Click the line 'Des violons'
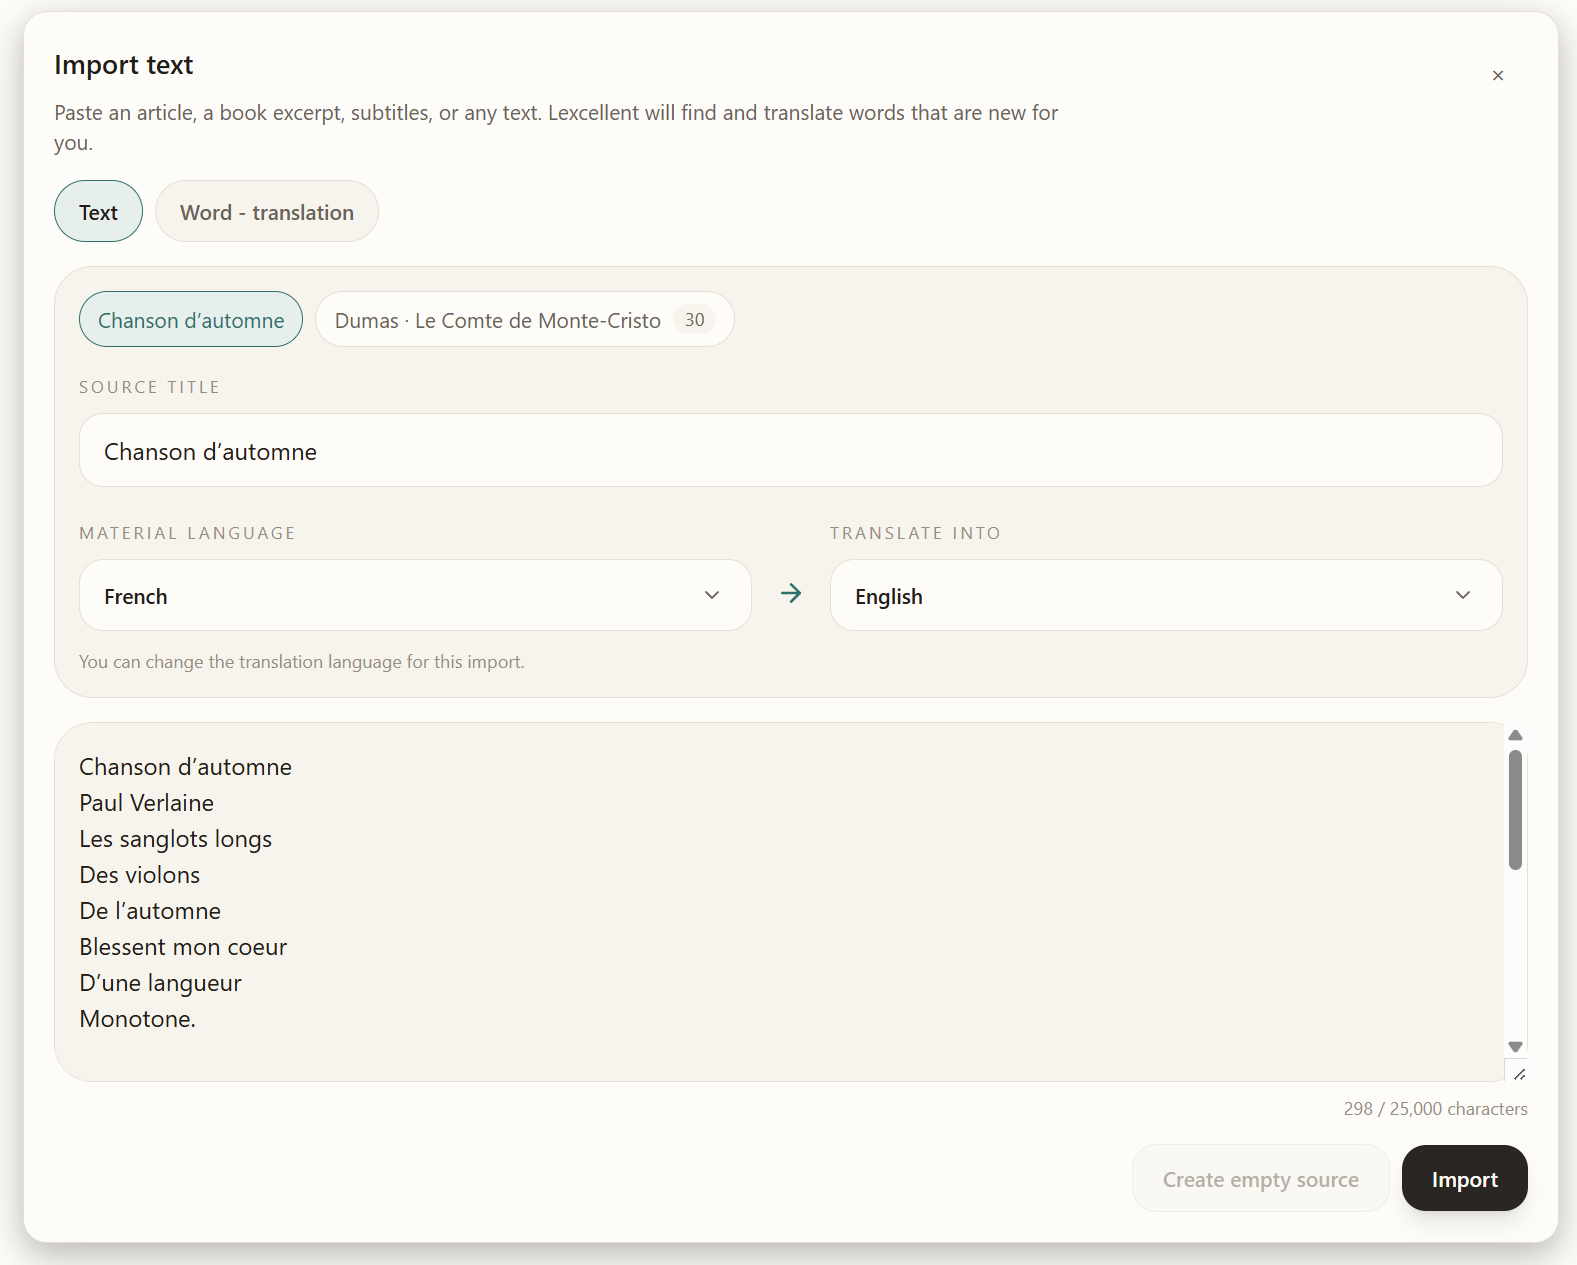 click(139, 875)
